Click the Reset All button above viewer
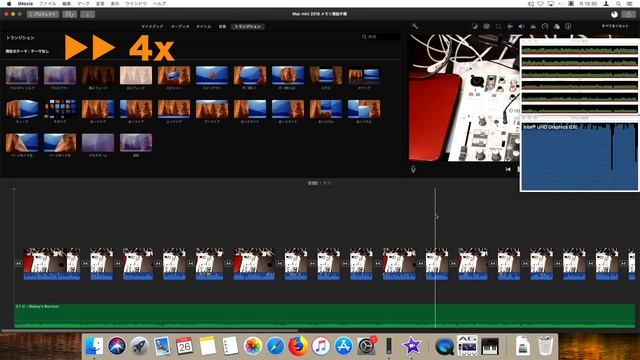The image size is (640, 360). pos(615,26)
